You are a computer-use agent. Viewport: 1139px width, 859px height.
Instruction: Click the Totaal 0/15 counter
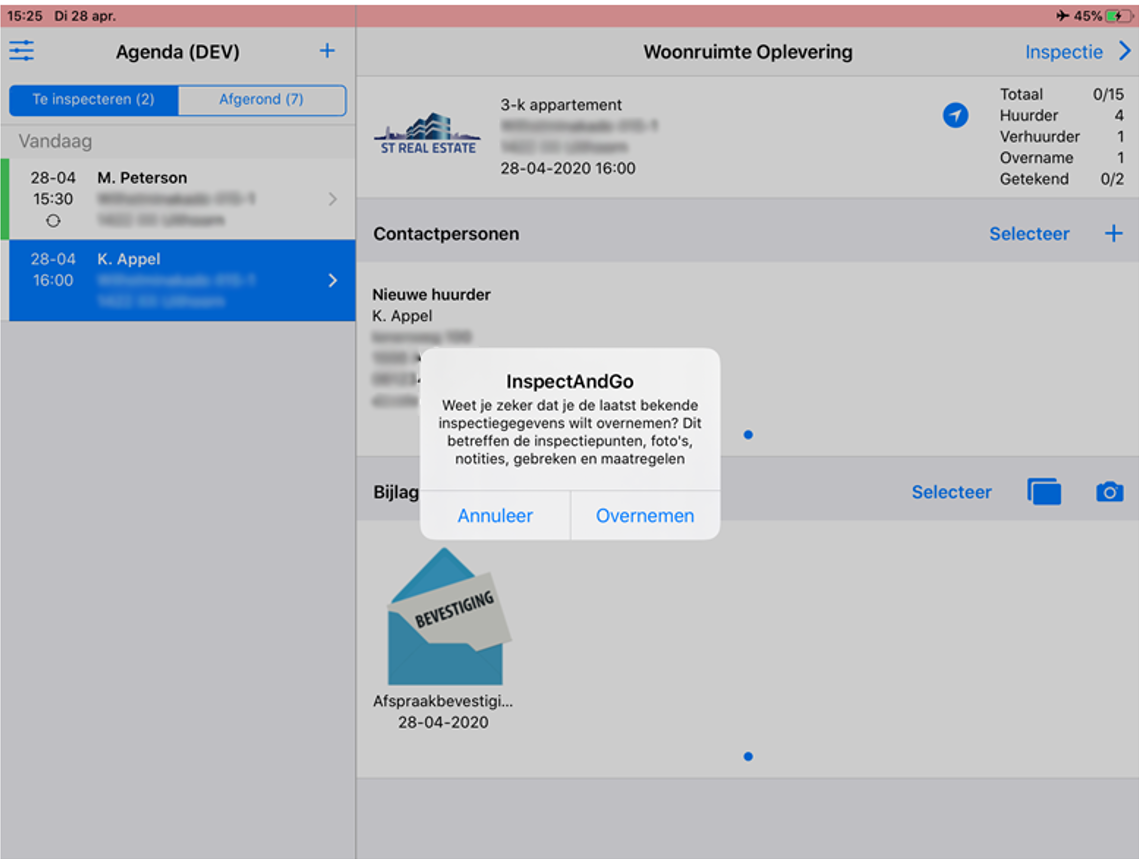(1061, 94)
